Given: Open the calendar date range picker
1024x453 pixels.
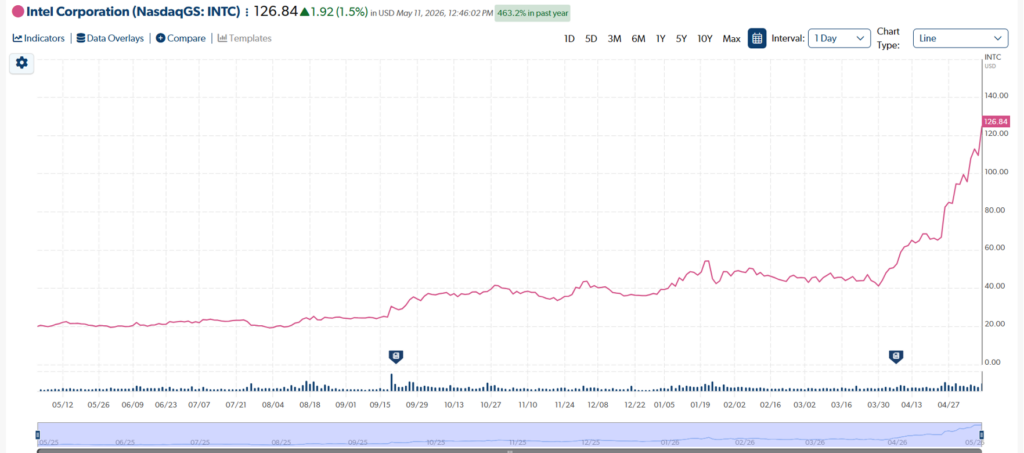Looking at the screenshot, I should (x=757, y=39).
